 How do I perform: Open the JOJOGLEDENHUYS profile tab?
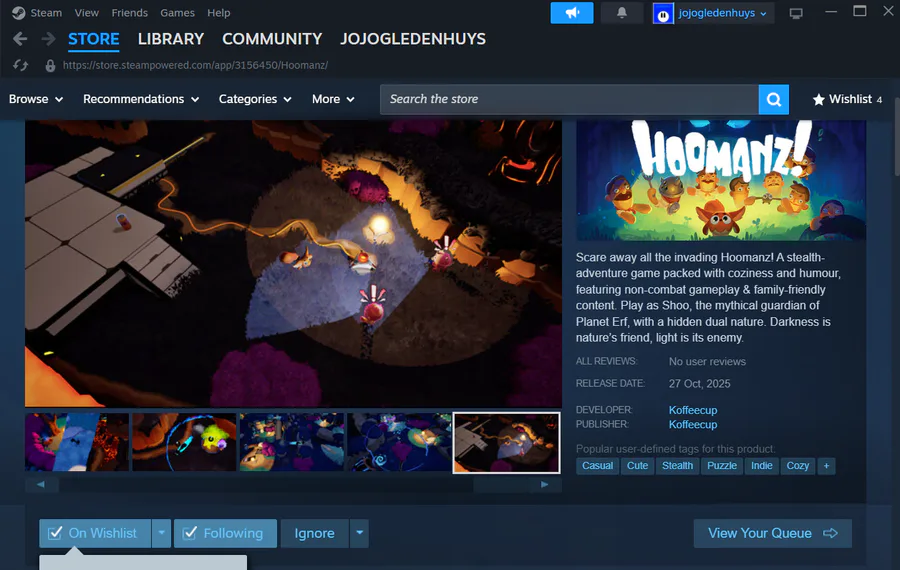click(413, 39)
